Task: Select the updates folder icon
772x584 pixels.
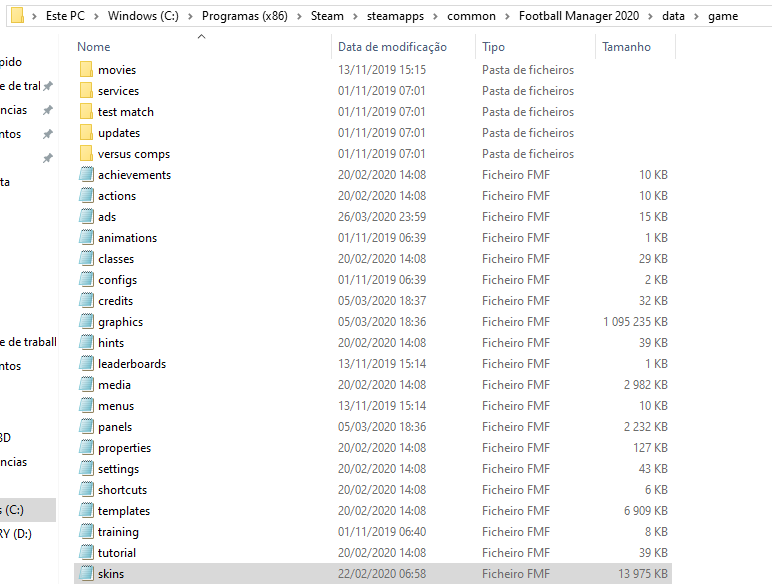Action: [86, 132]
